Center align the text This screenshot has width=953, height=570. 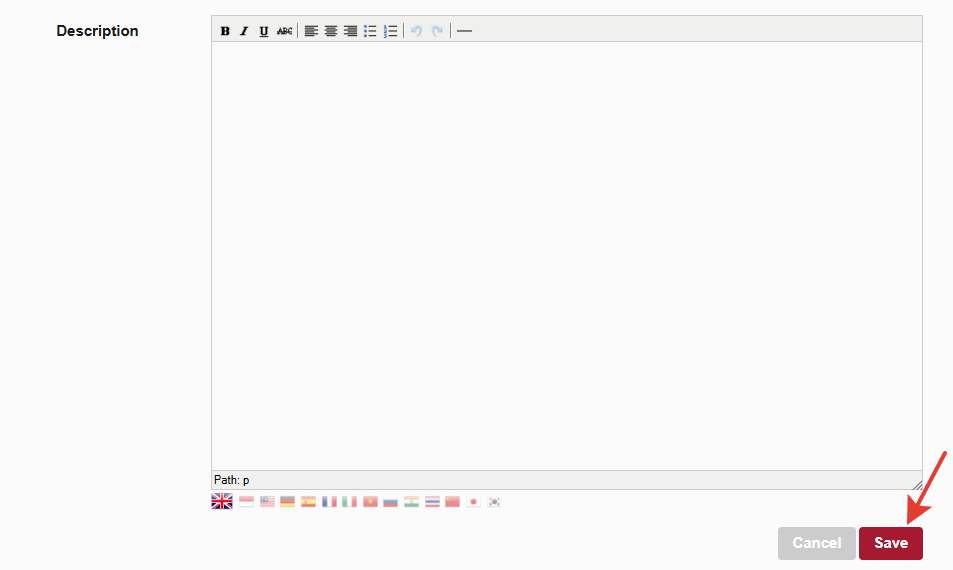(331, 31)
